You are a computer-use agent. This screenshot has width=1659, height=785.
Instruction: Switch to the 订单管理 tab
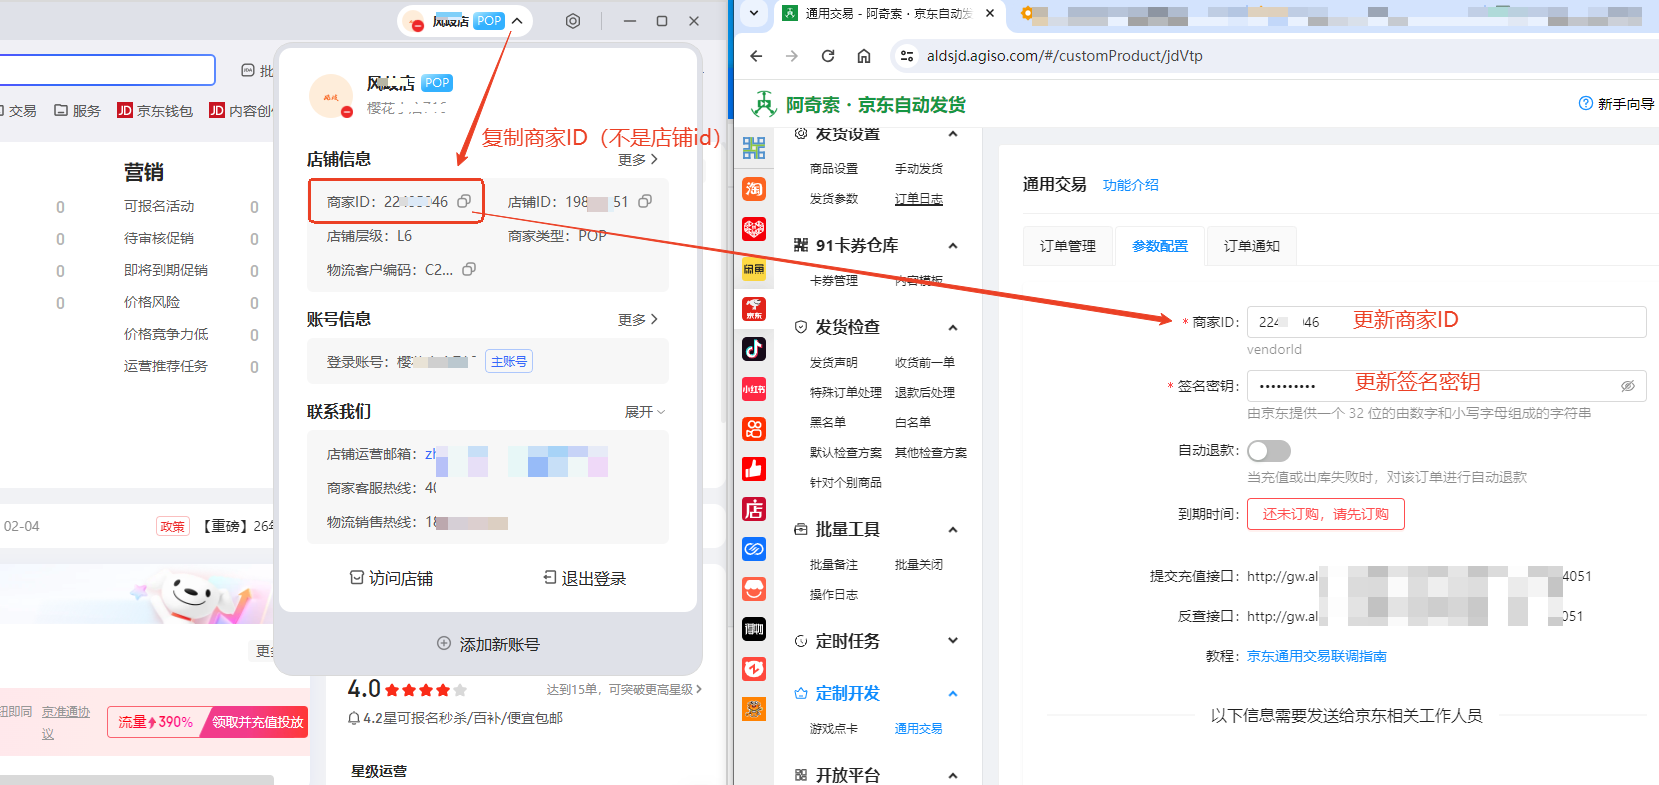click(1068, 246)
